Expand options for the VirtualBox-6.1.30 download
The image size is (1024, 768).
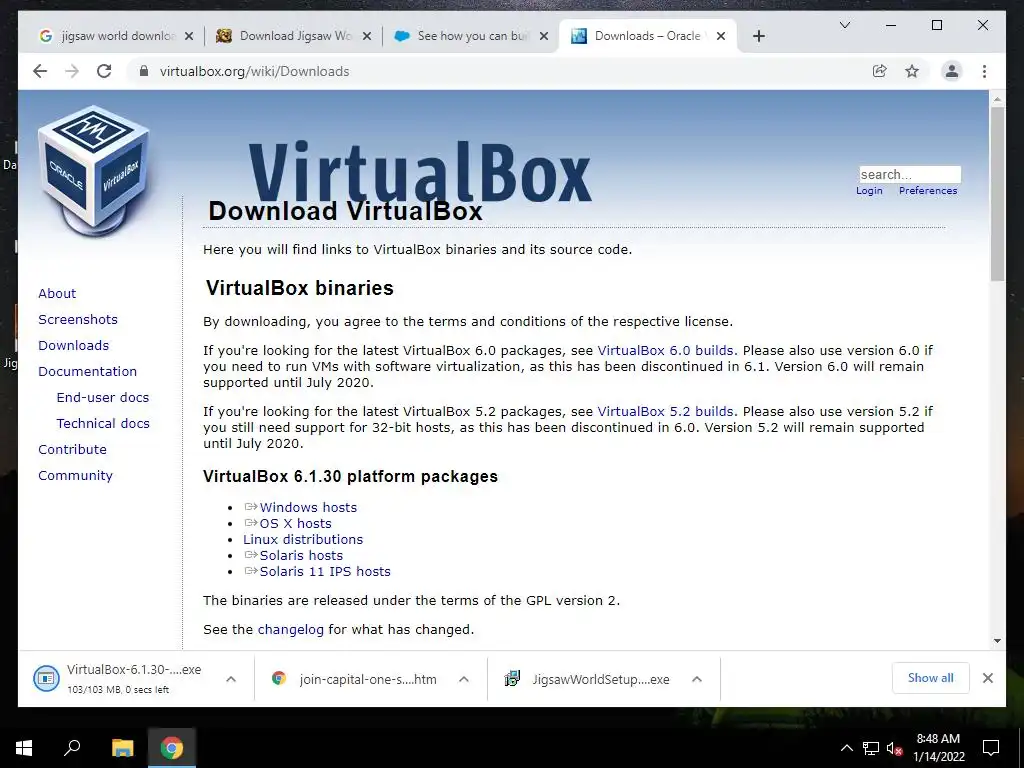[x=231, y=679]
